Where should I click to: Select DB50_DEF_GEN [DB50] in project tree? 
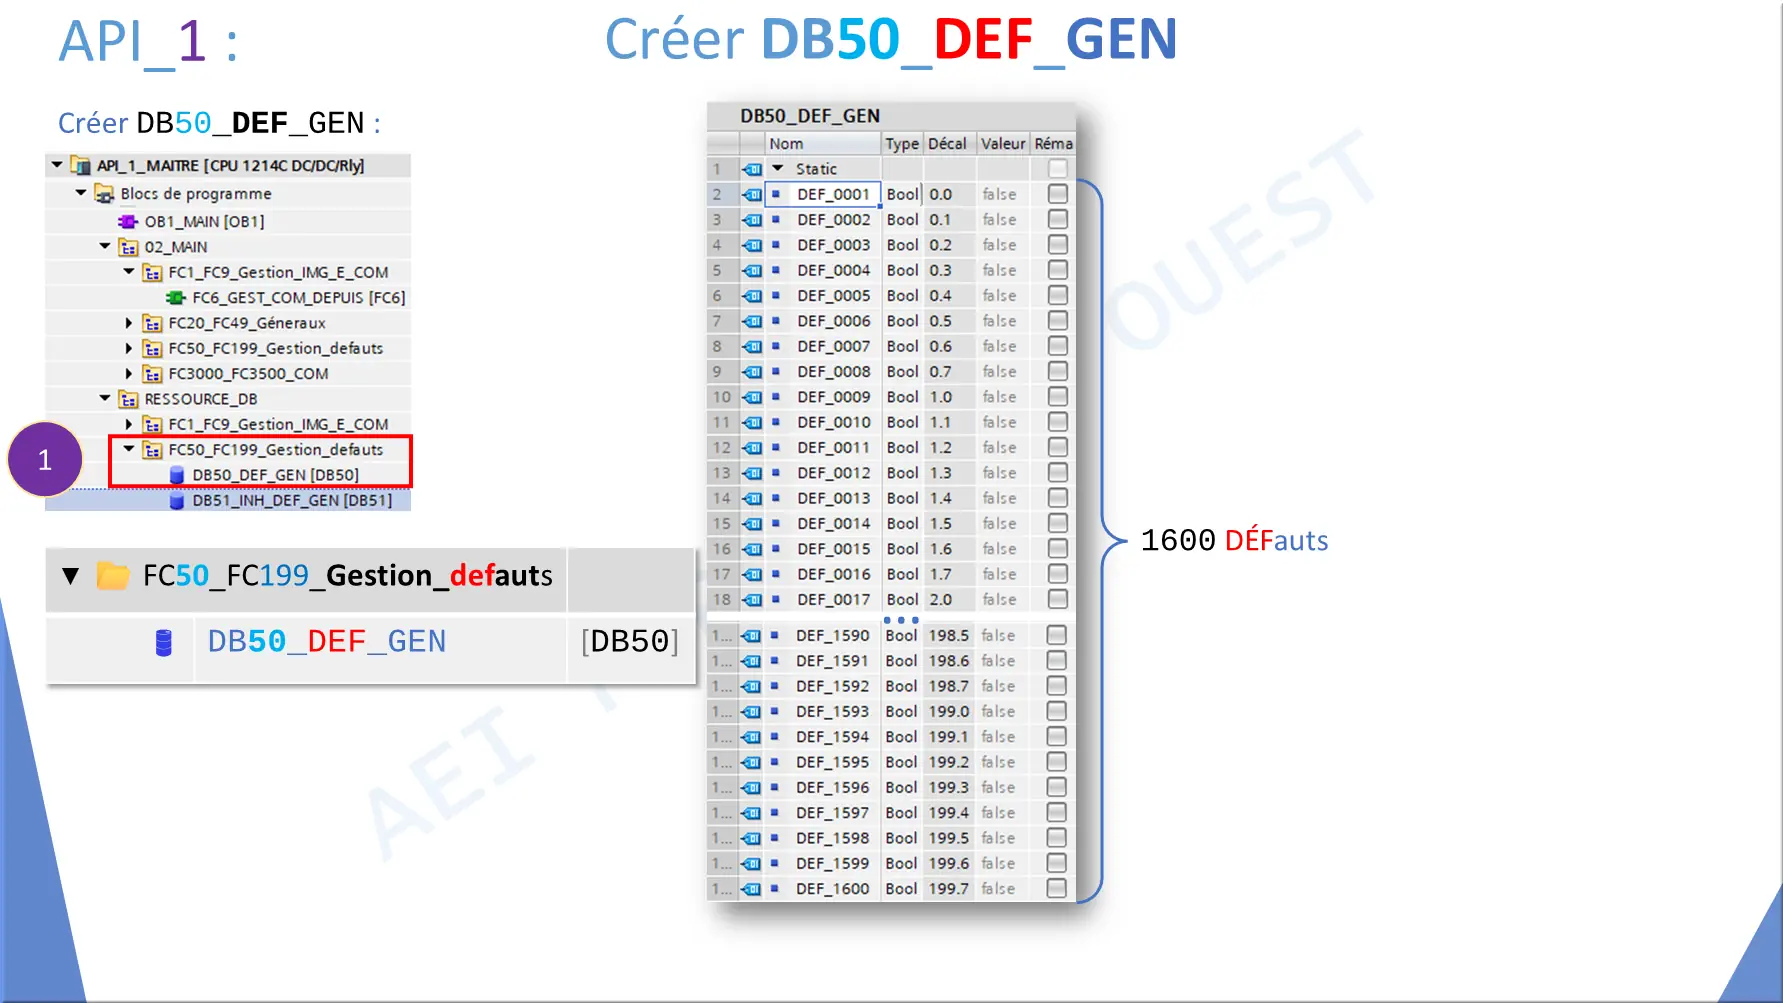(x=275, y=475)
